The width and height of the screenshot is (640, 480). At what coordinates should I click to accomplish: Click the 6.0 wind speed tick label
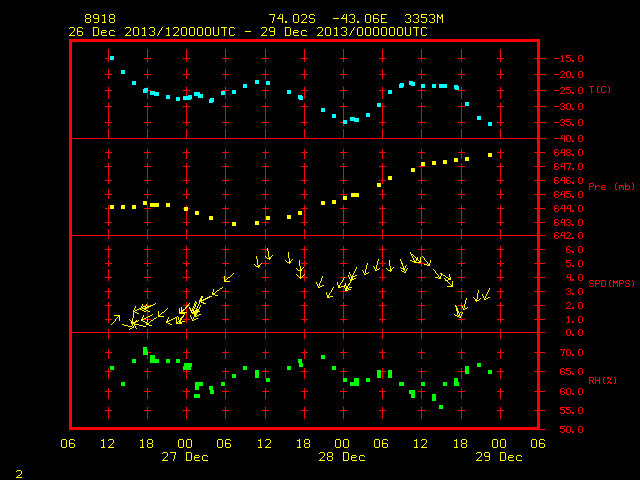[x=574, y=250]
